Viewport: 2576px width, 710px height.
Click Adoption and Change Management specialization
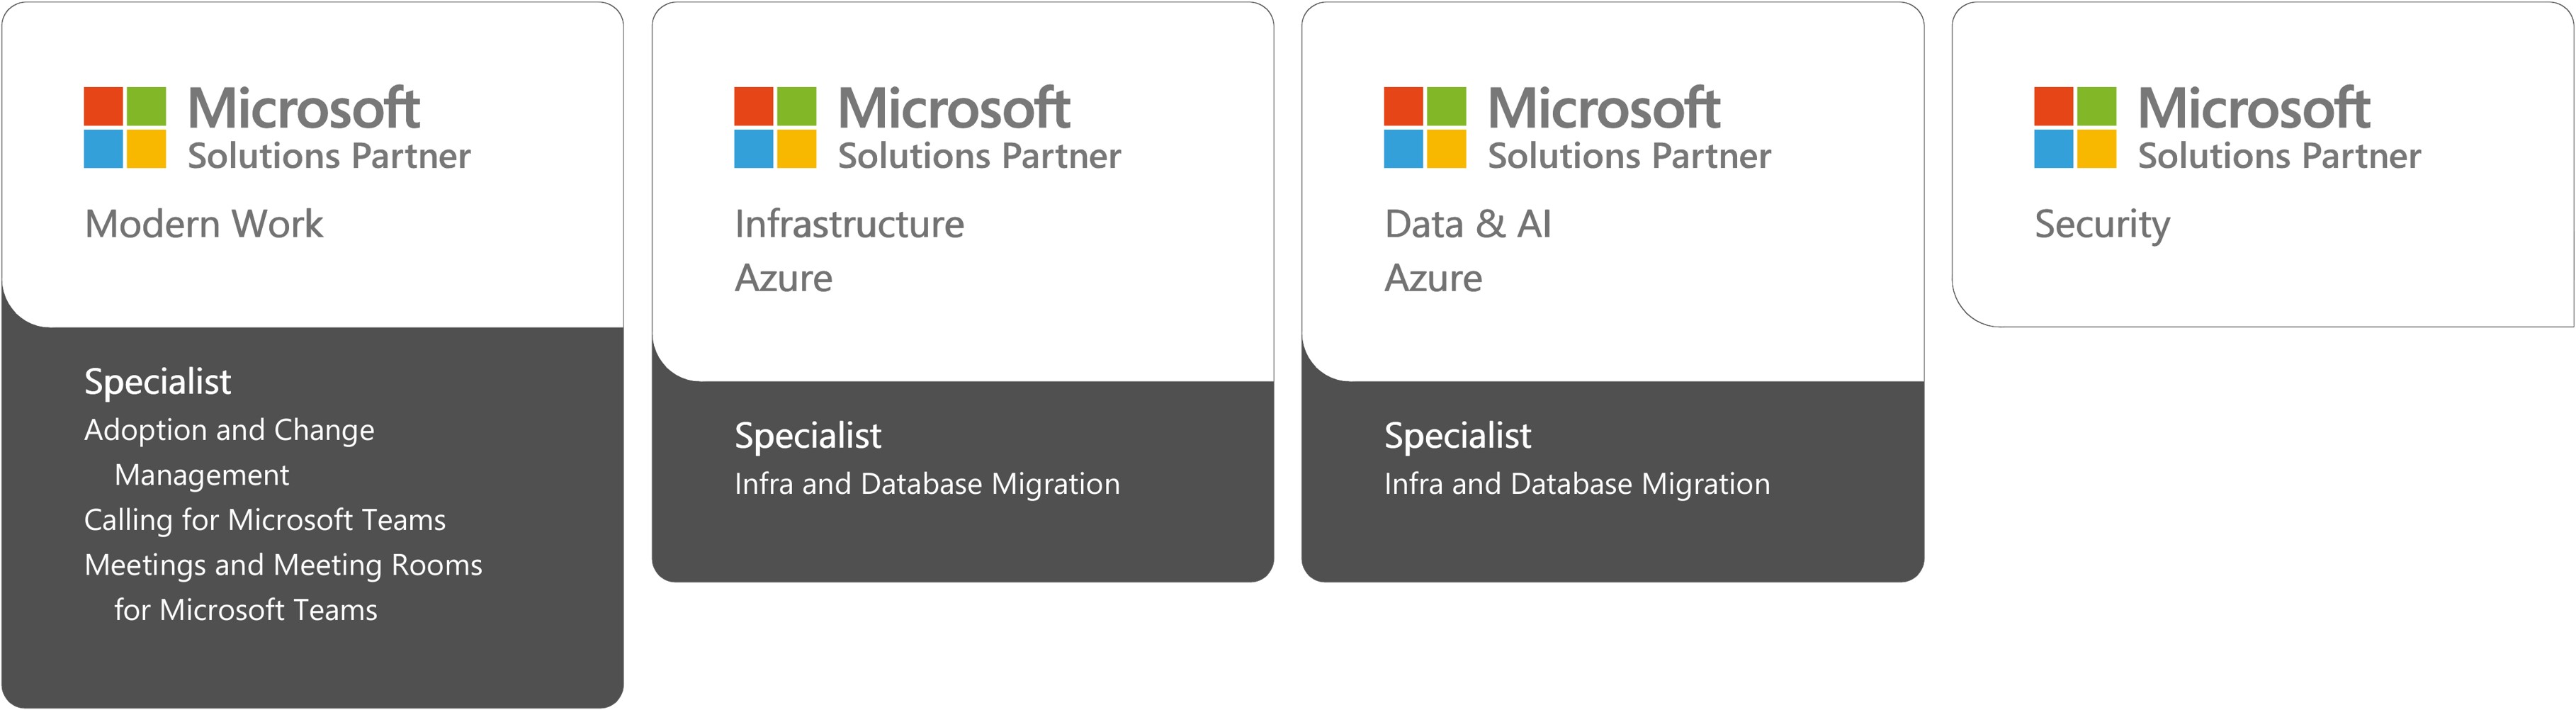click(229, 452)
